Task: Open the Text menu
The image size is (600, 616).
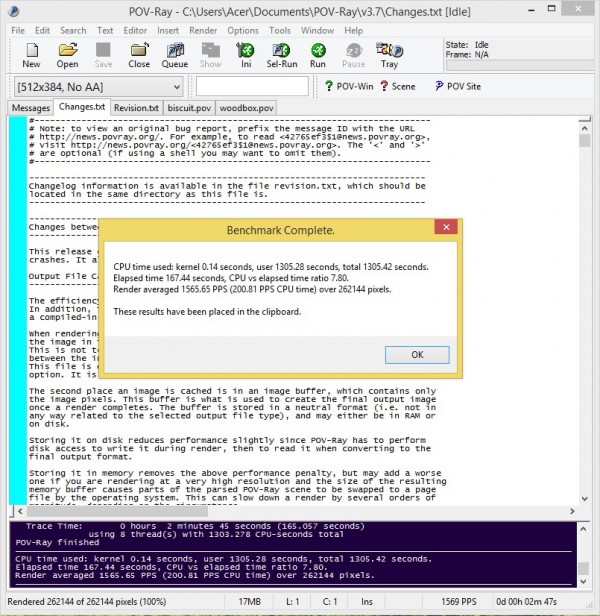Action: pos(105,30)
